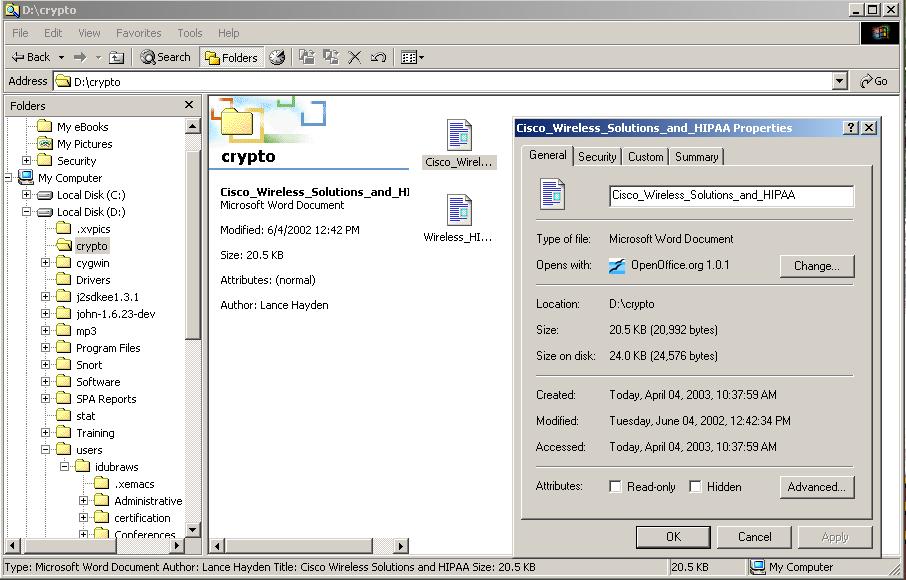Open the View menu
Screen dimensions: 906x580
[89, 33]
